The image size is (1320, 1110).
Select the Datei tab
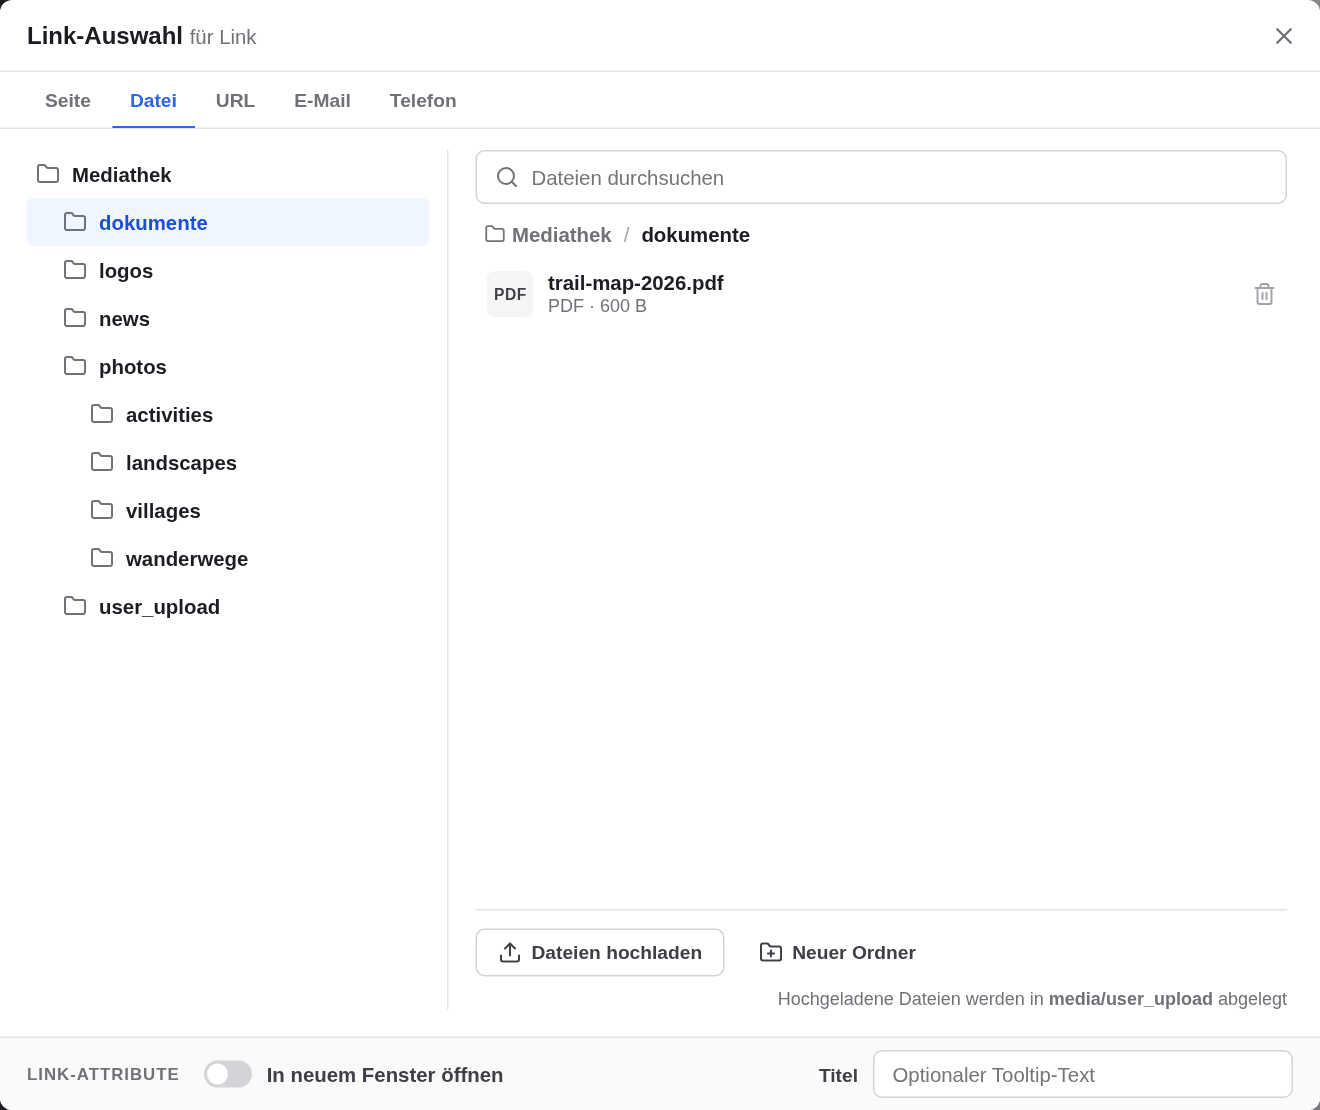click(x=153, y=100)
